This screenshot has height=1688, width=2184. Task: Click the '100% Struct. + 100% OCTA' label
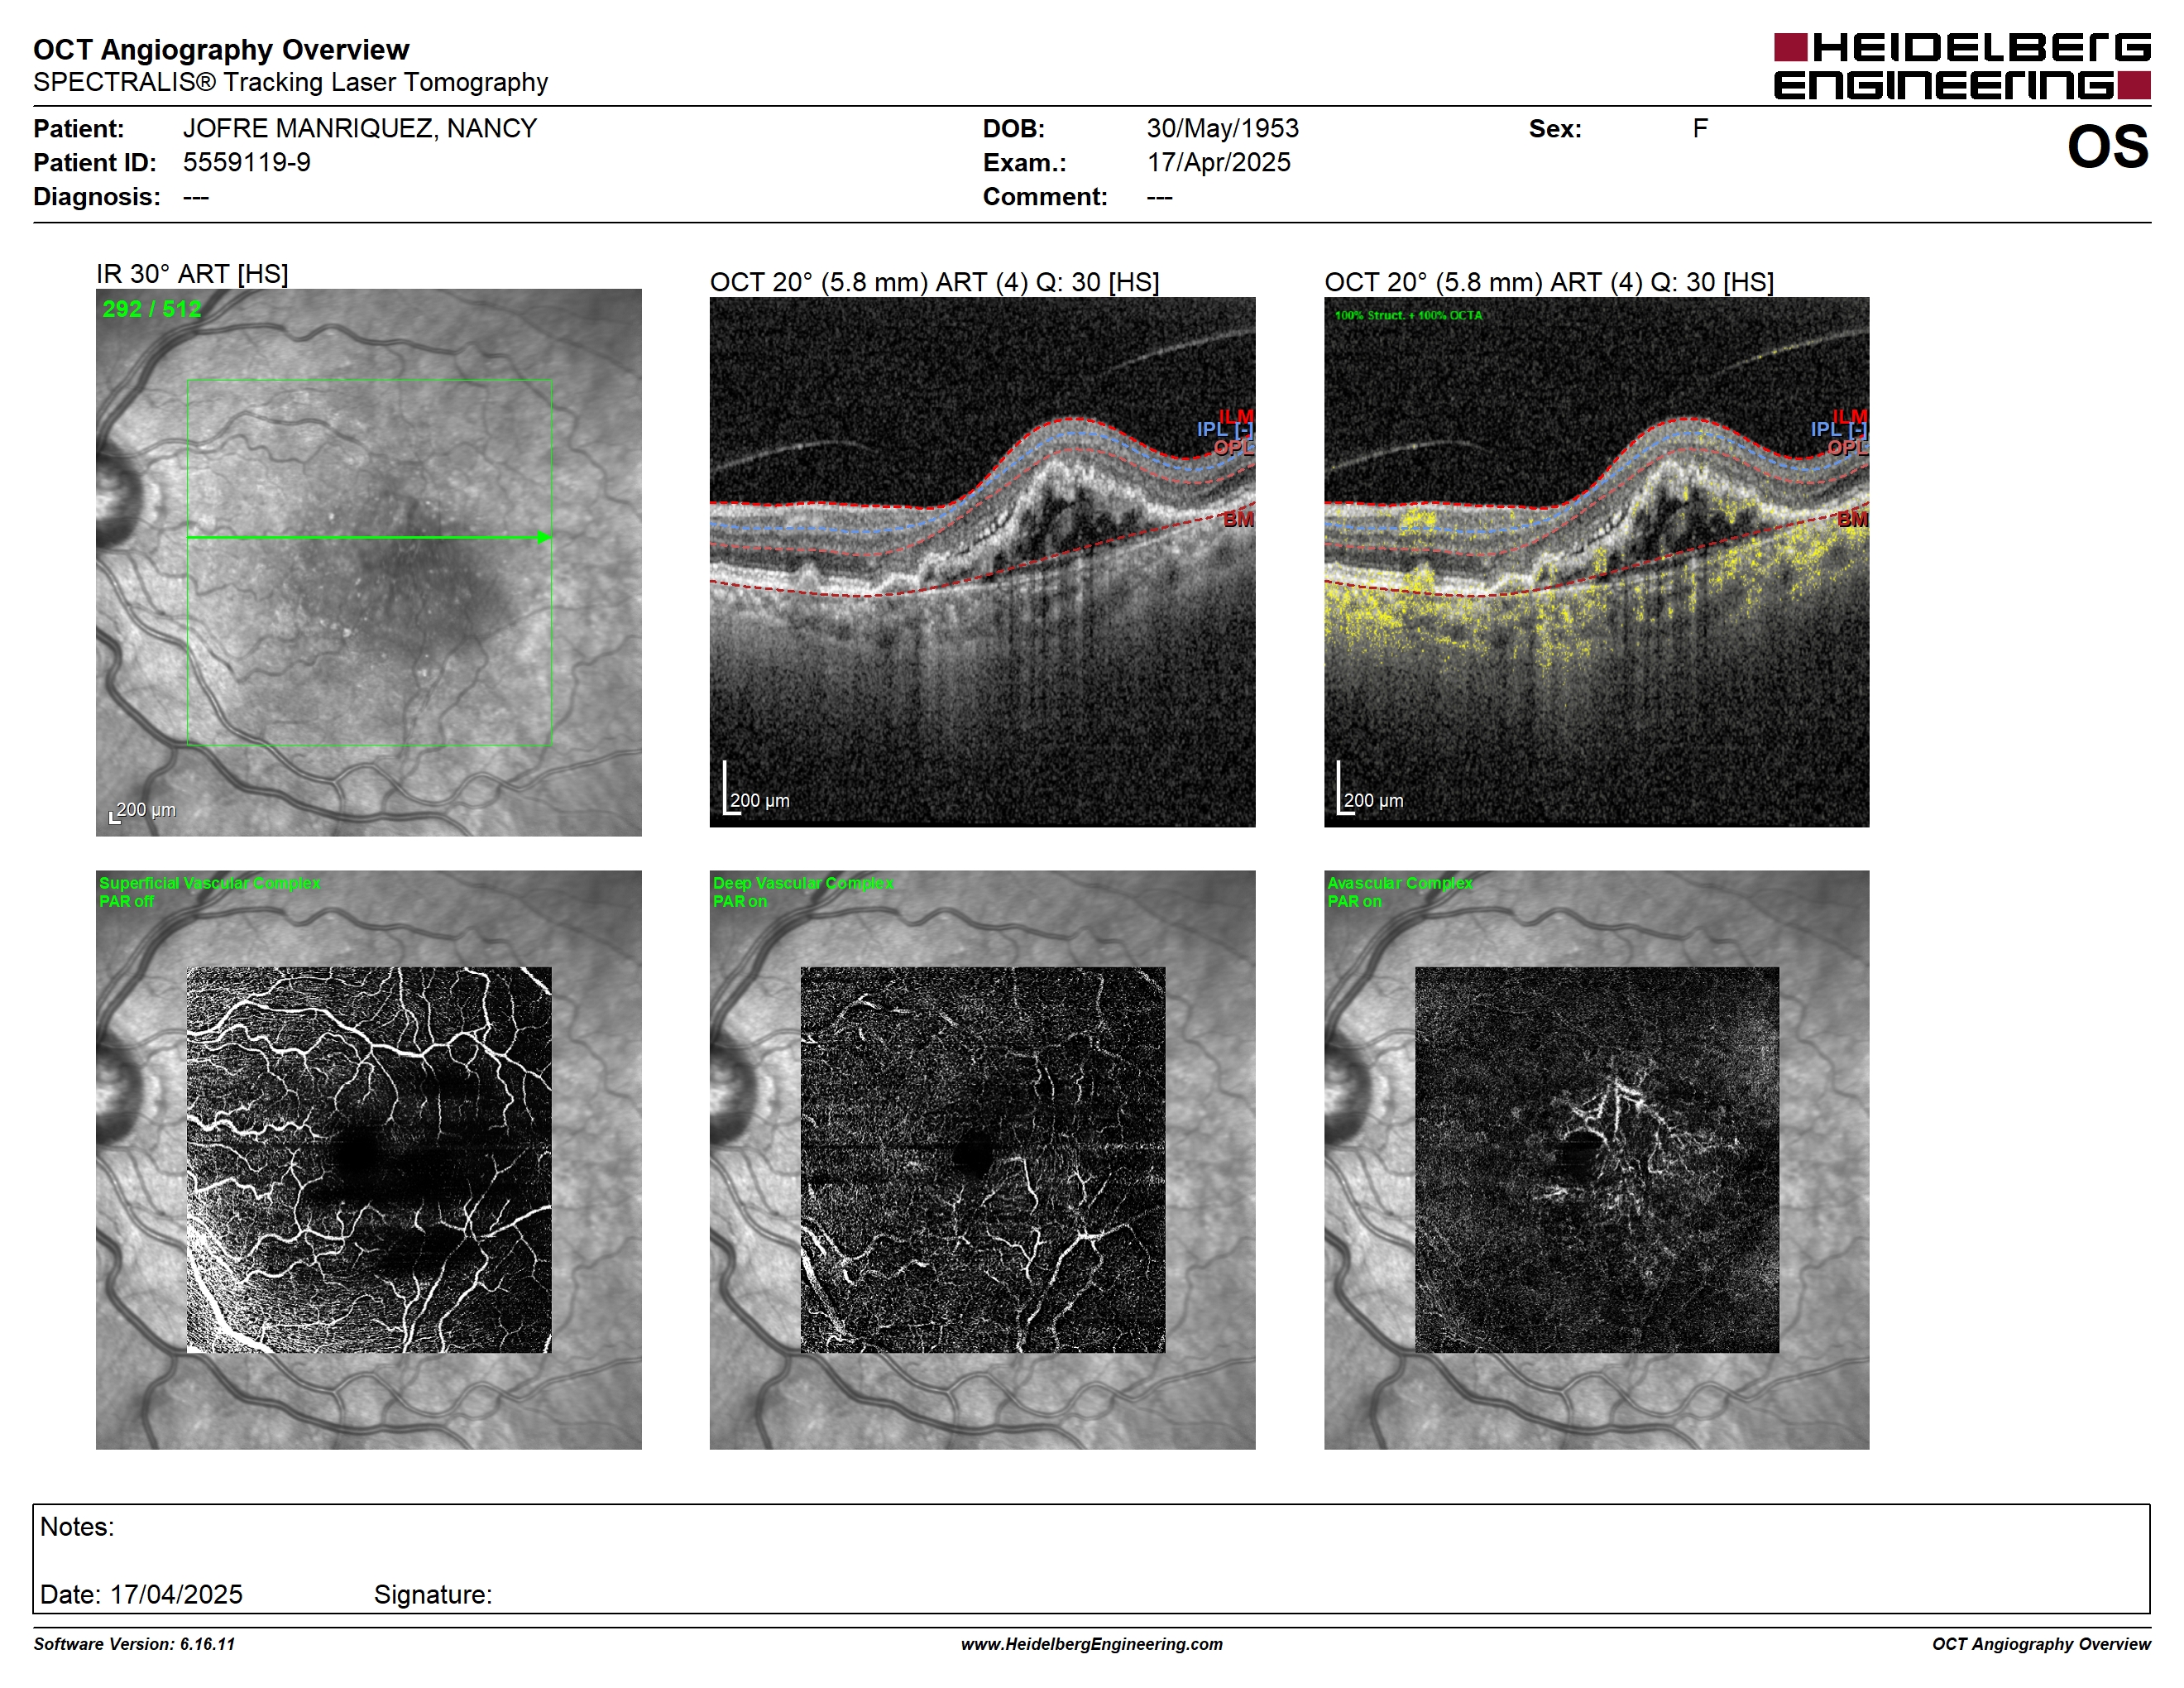coord(1408,315)
